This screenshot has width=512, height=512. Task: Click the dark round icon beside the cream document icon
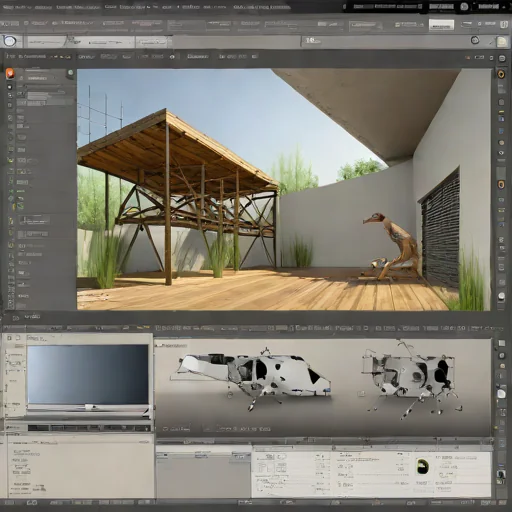(x=475, y=40)
